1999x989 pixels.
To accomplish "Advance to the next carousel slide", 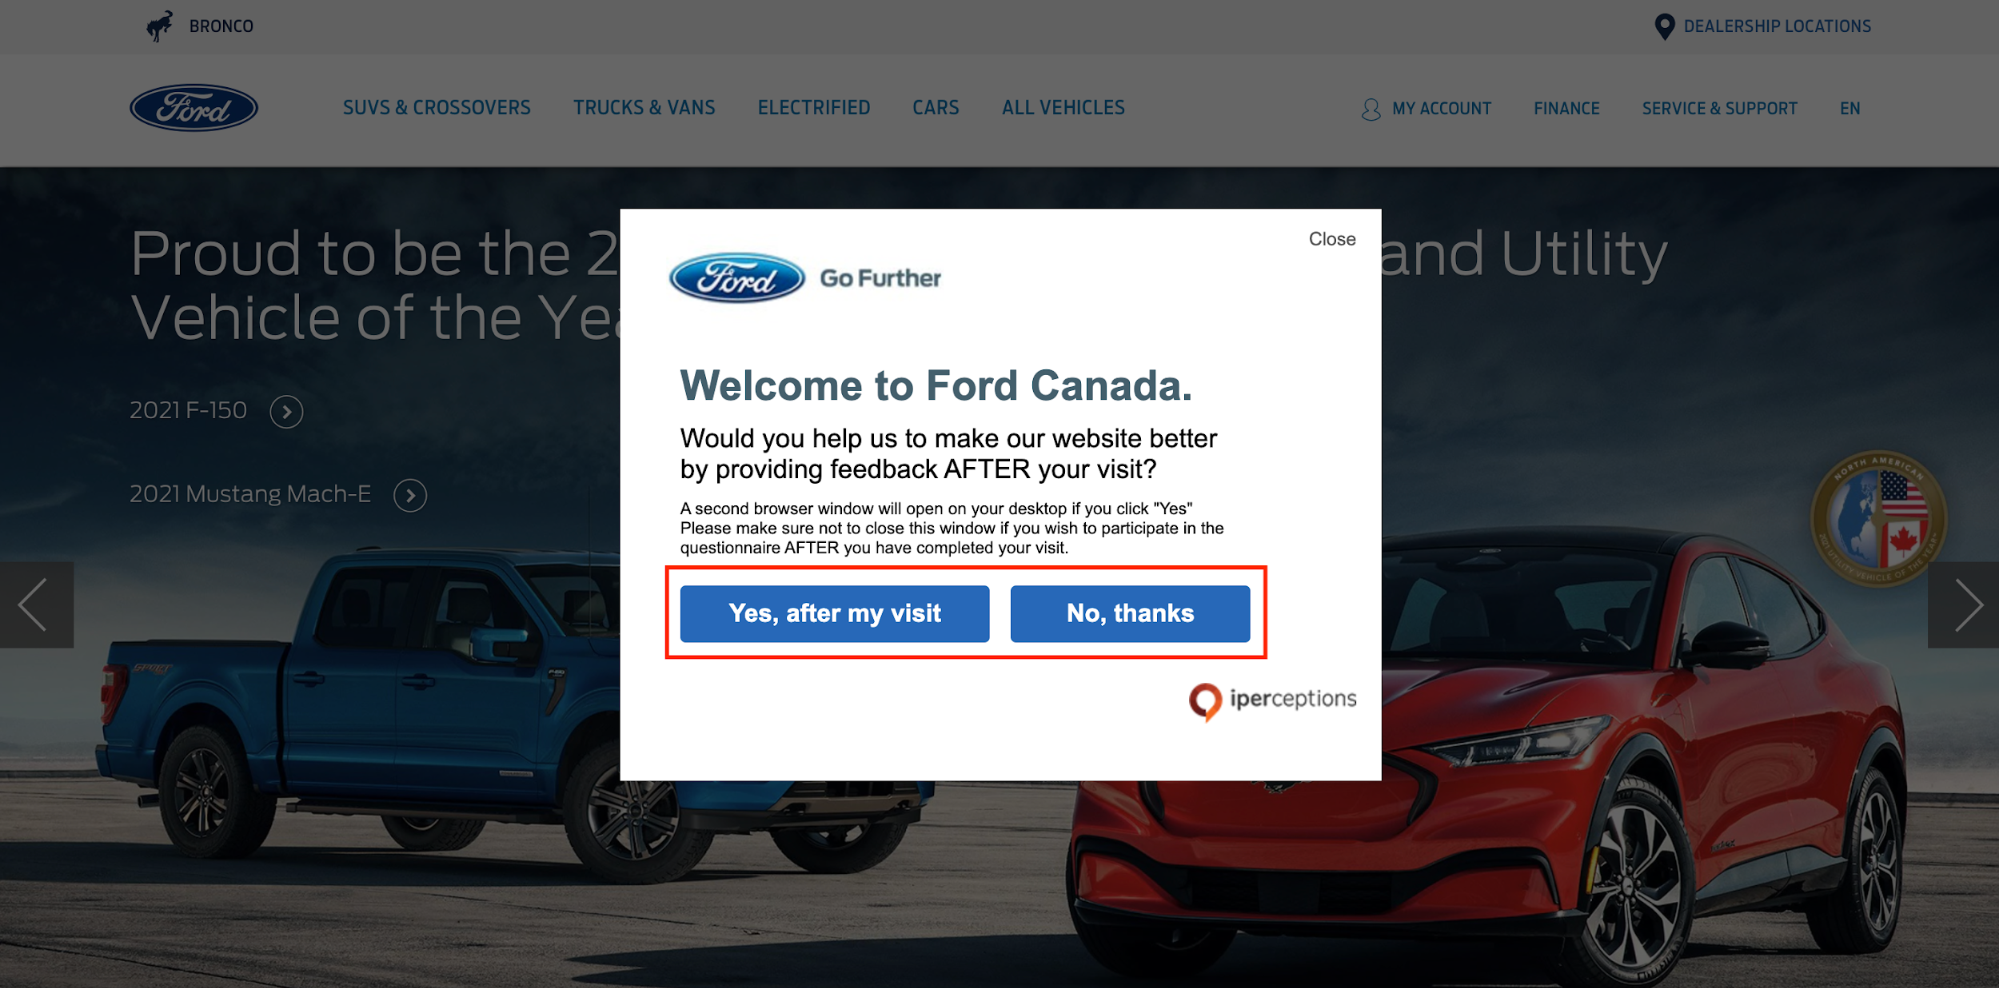I will click(1965, 604).
